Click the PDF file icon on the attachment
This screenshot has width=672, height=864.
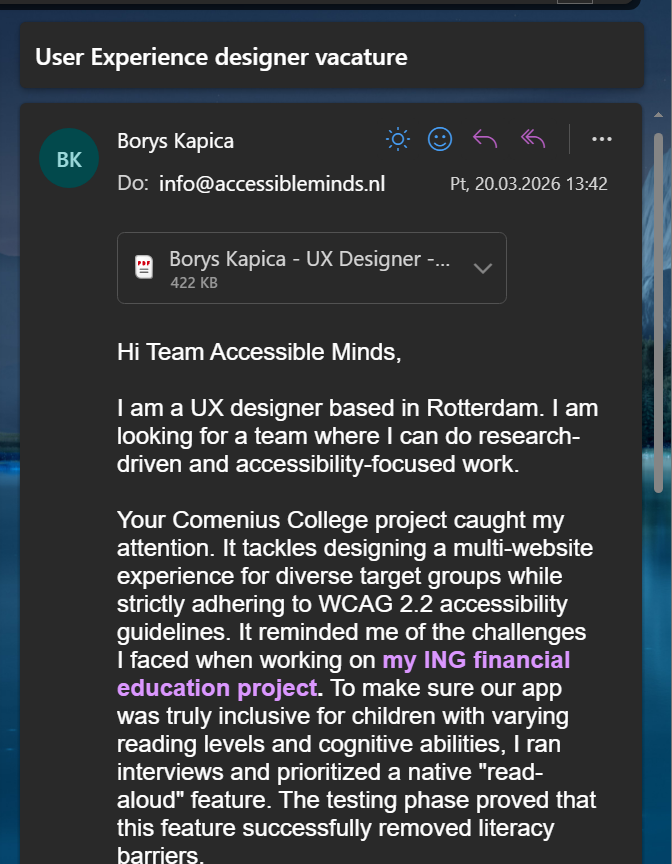point(145,267)
